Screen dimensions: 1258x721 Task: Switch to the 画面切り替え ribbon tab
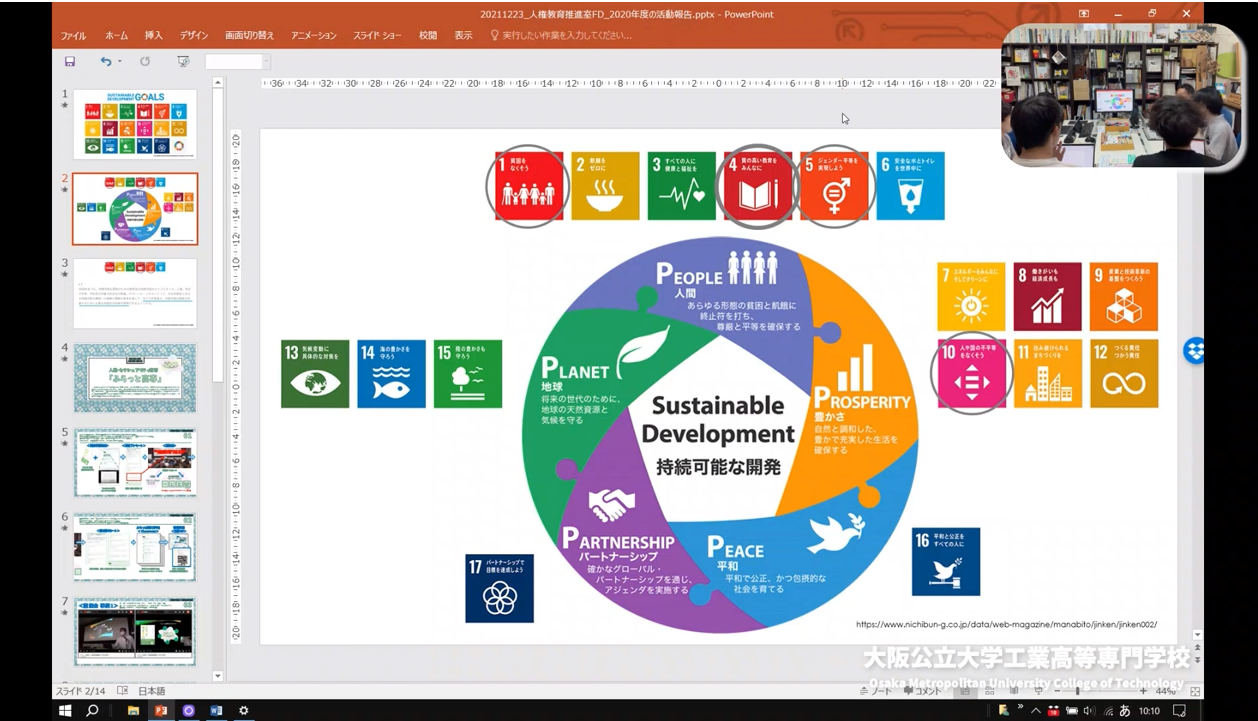[249, 35]
